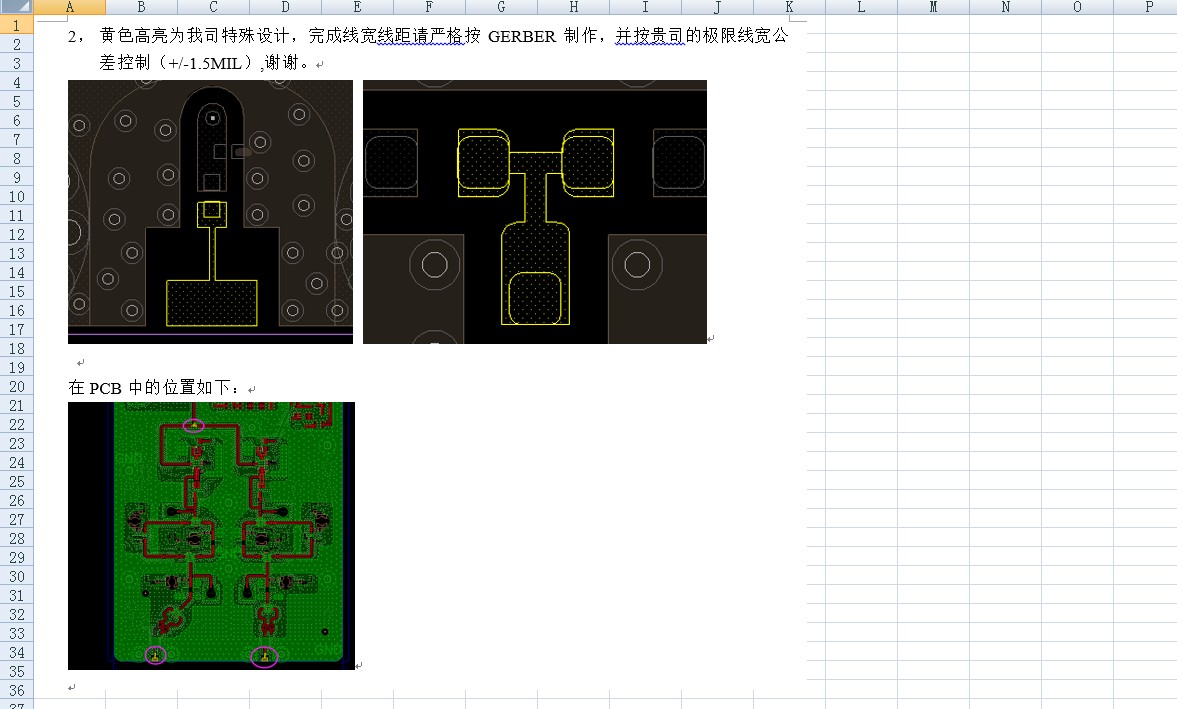The height and width of the screenshot is (709, 1177).
Task: Select row 20 header
Action: pos(17,386)
